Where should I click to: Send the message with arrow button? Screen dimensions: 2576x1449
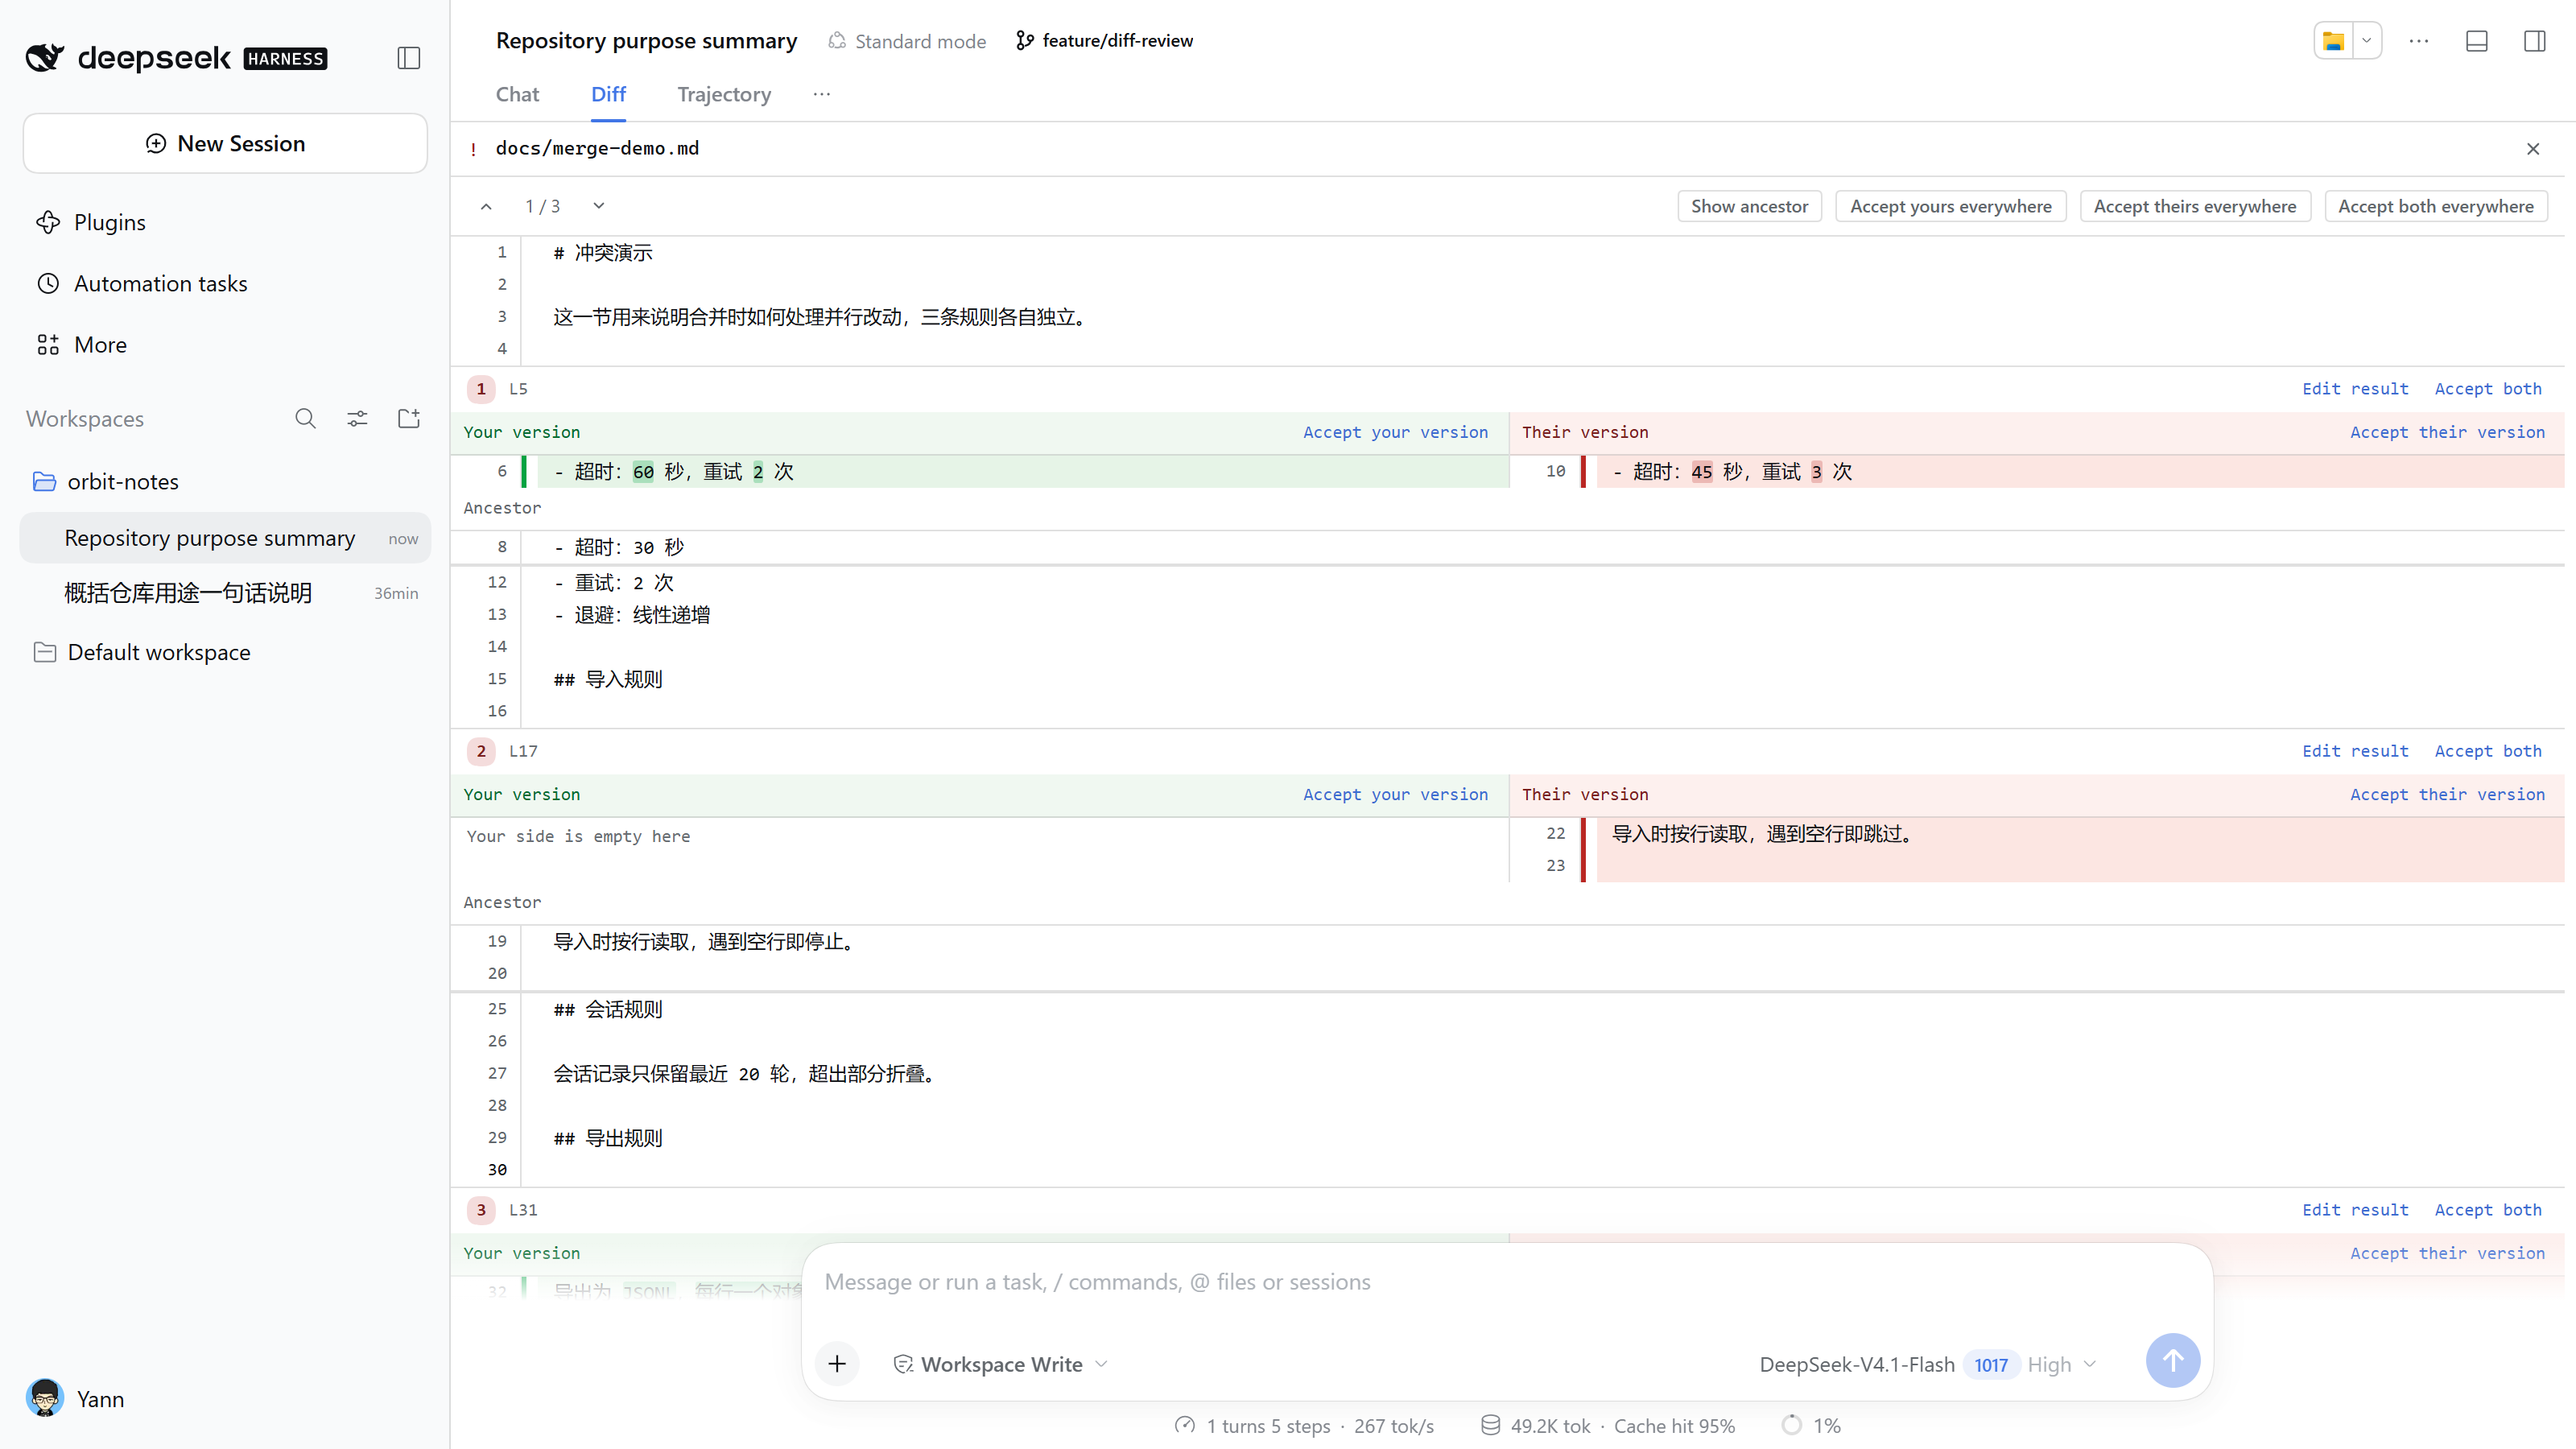[x=2173, y=1360]
